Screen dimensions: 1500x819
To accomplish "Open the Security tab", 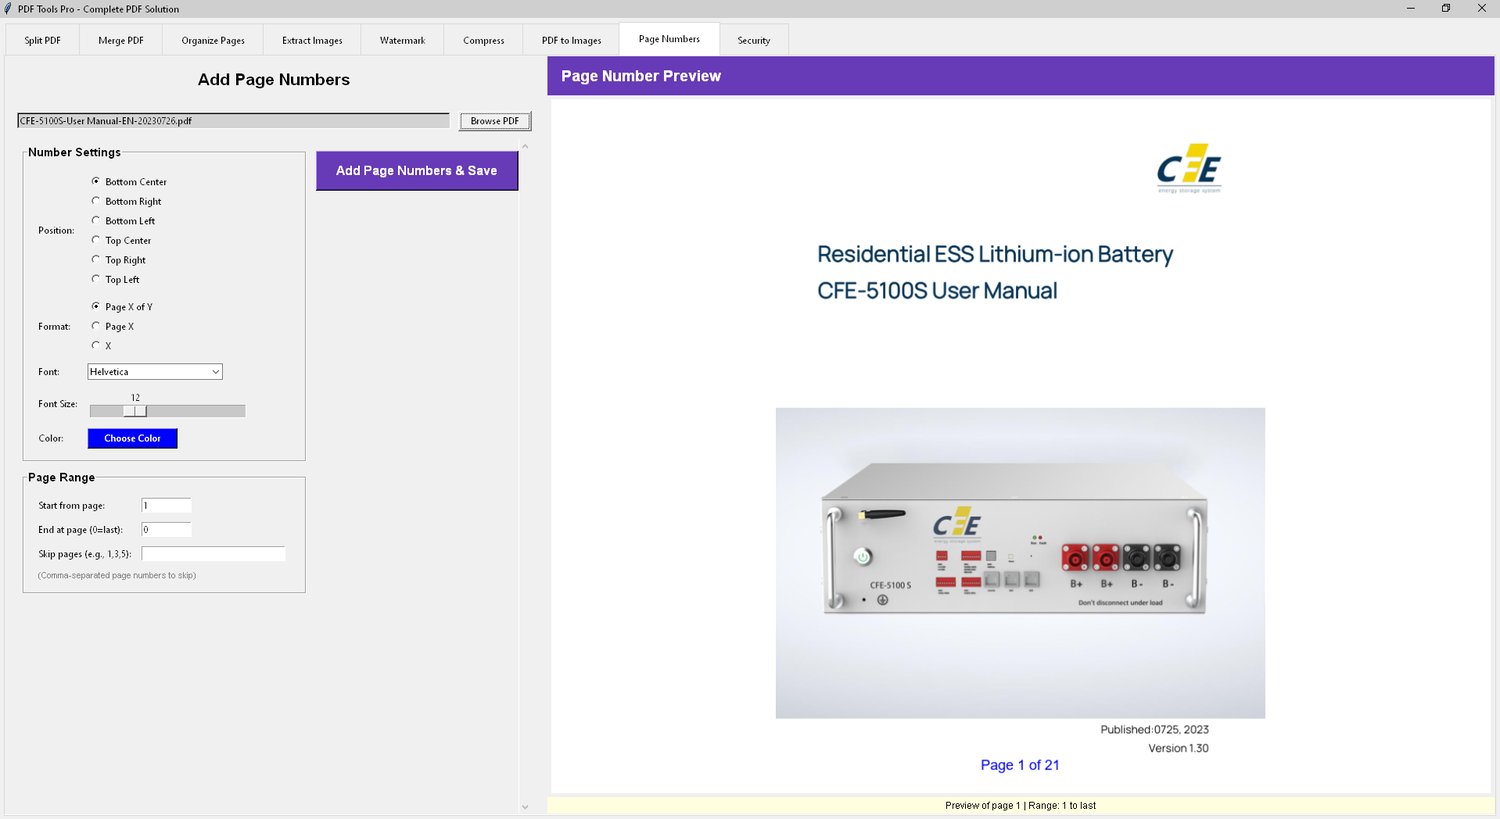I will tap(754, 41).
